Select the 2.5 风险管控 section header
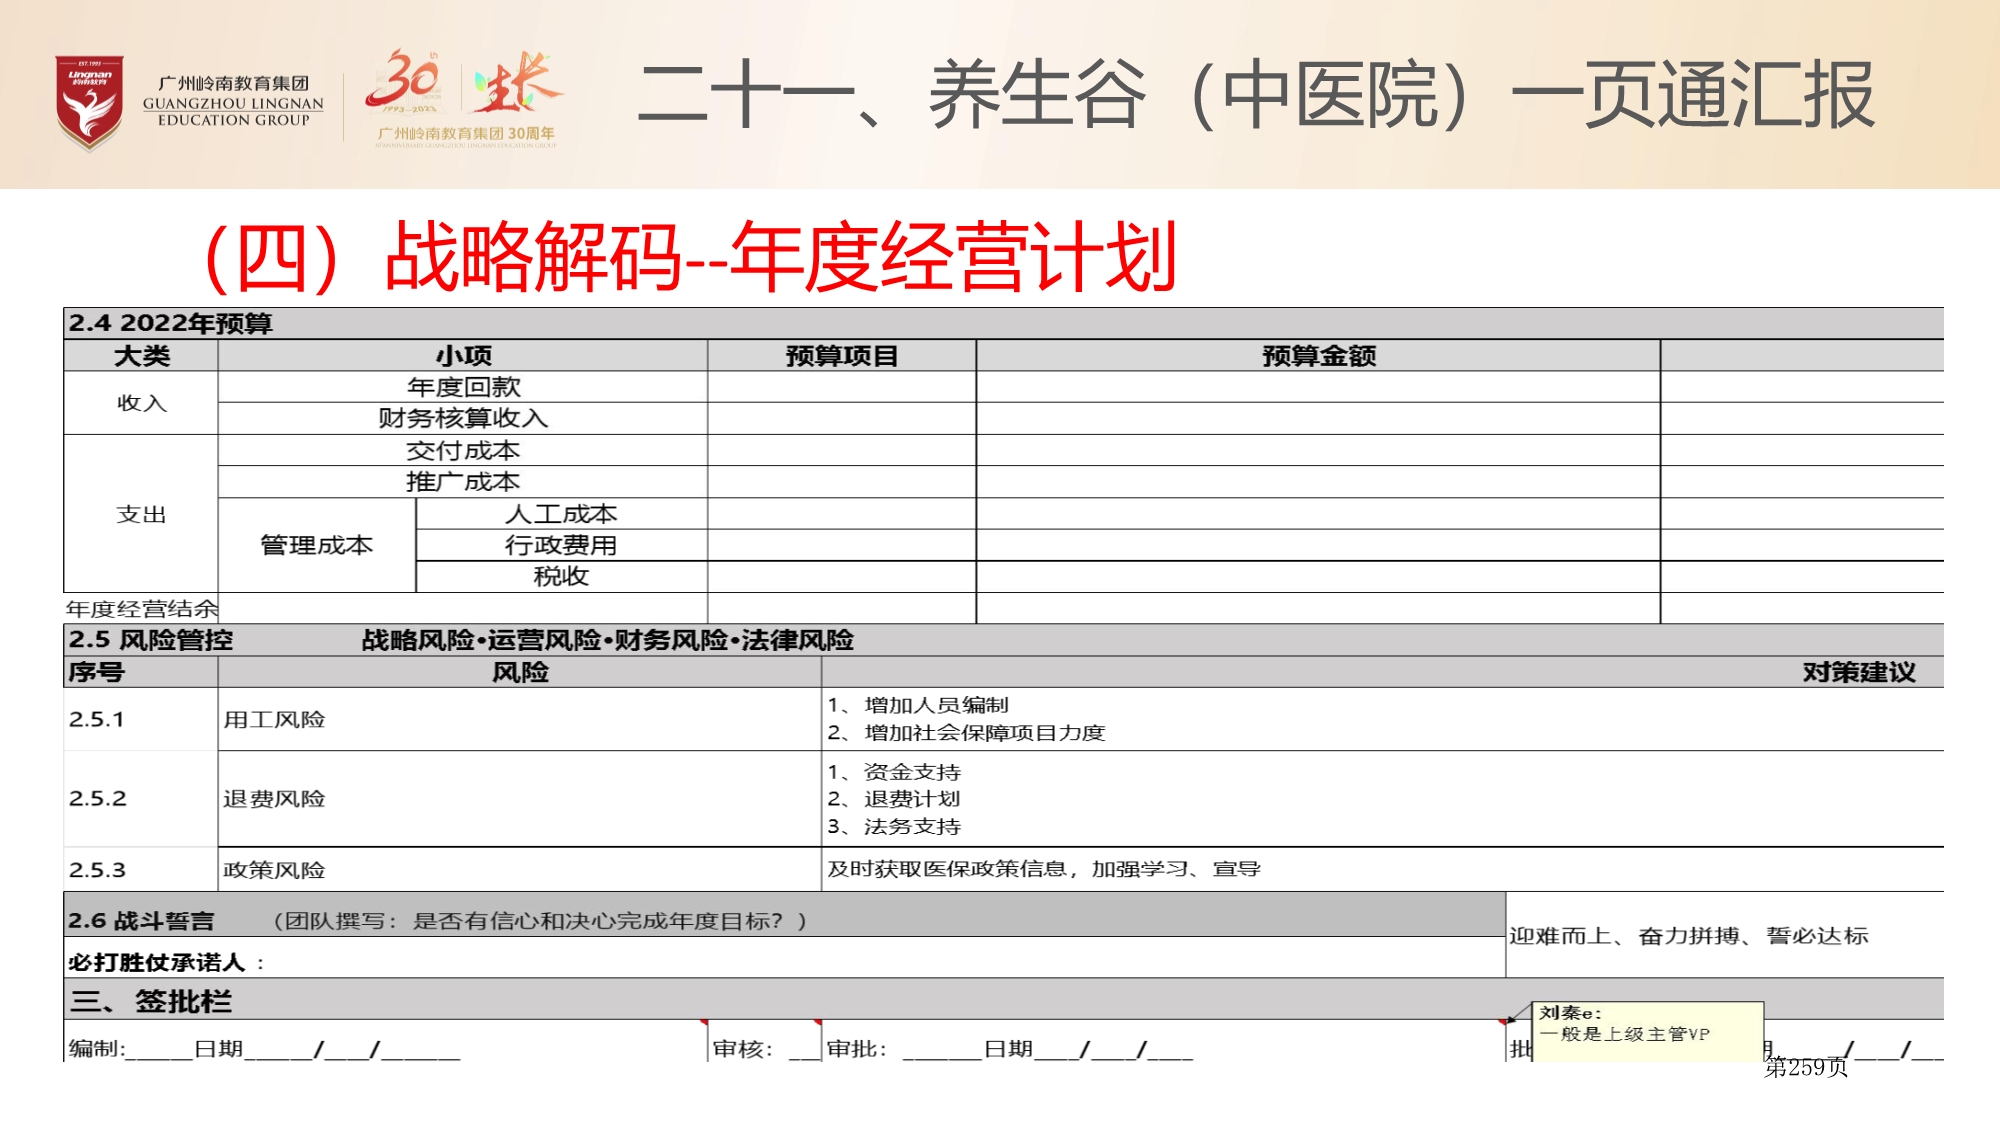The height and width of the screenshot is (1125, 2000). [x=150, y=640]
